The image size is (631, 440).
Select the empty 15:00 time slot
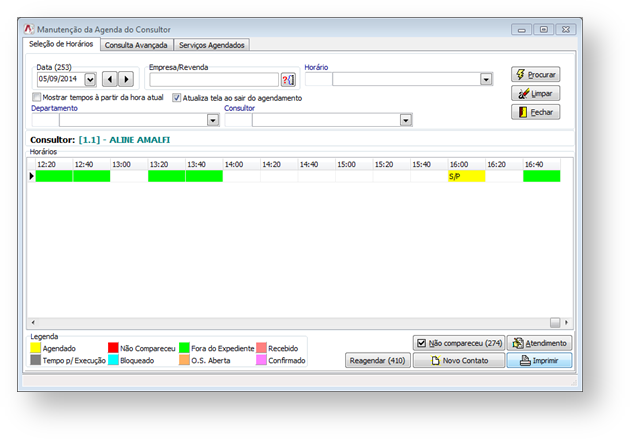click(354, 176)
